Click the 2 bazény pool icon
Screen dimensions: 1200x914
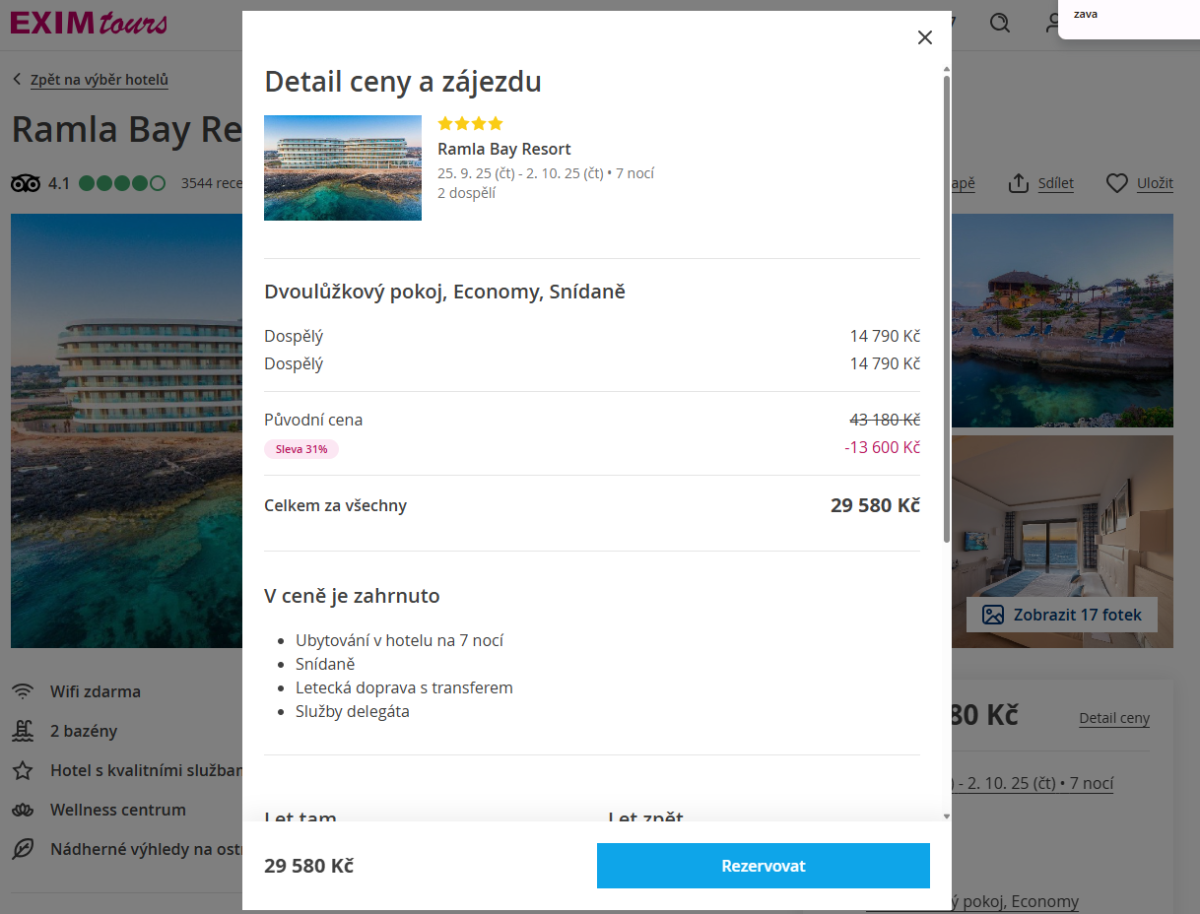coord(22,731)
